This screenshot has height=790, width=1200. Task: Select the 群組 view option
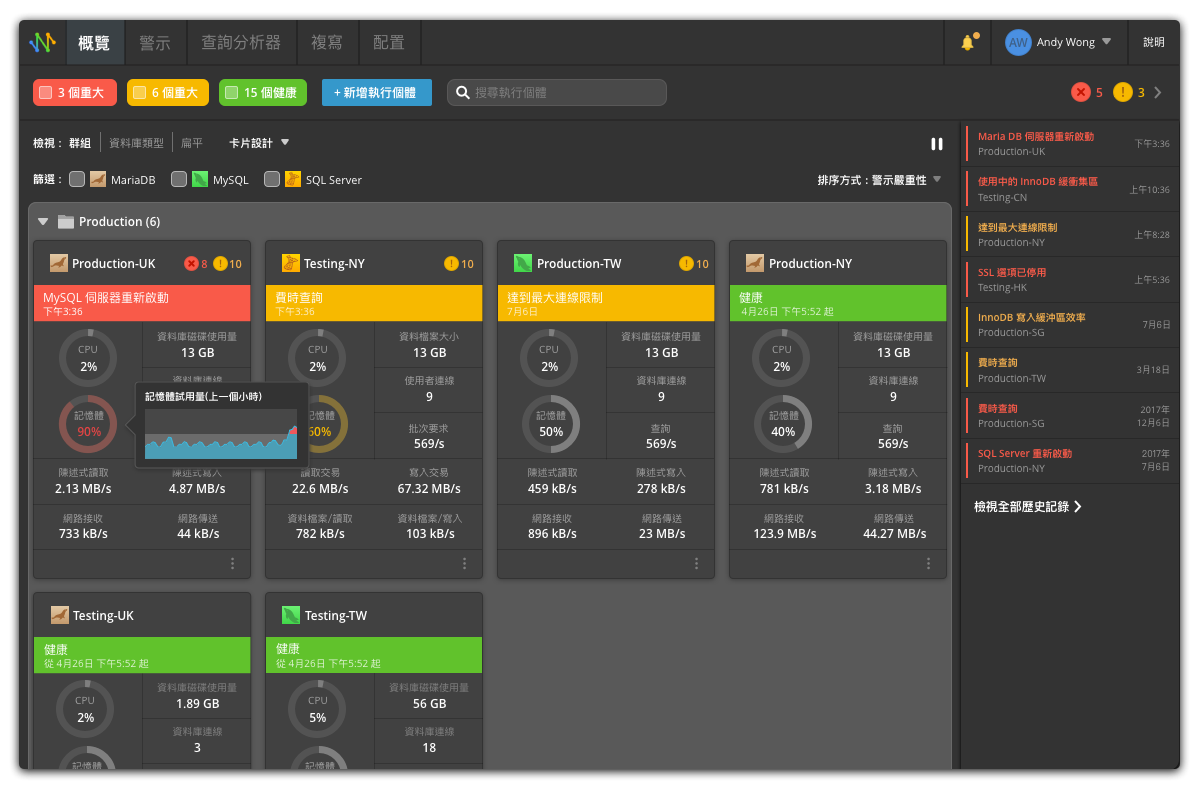coord(80,144)
